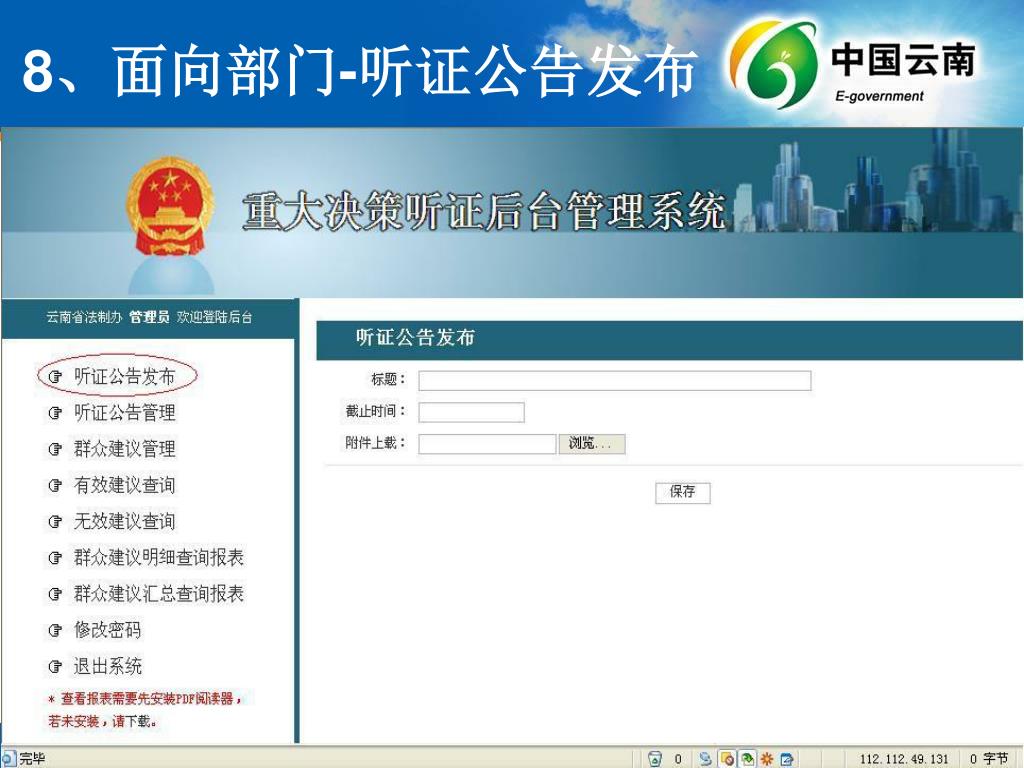
Task: Click hand icon beside 有效建议查询
Action: pos(56,486)
